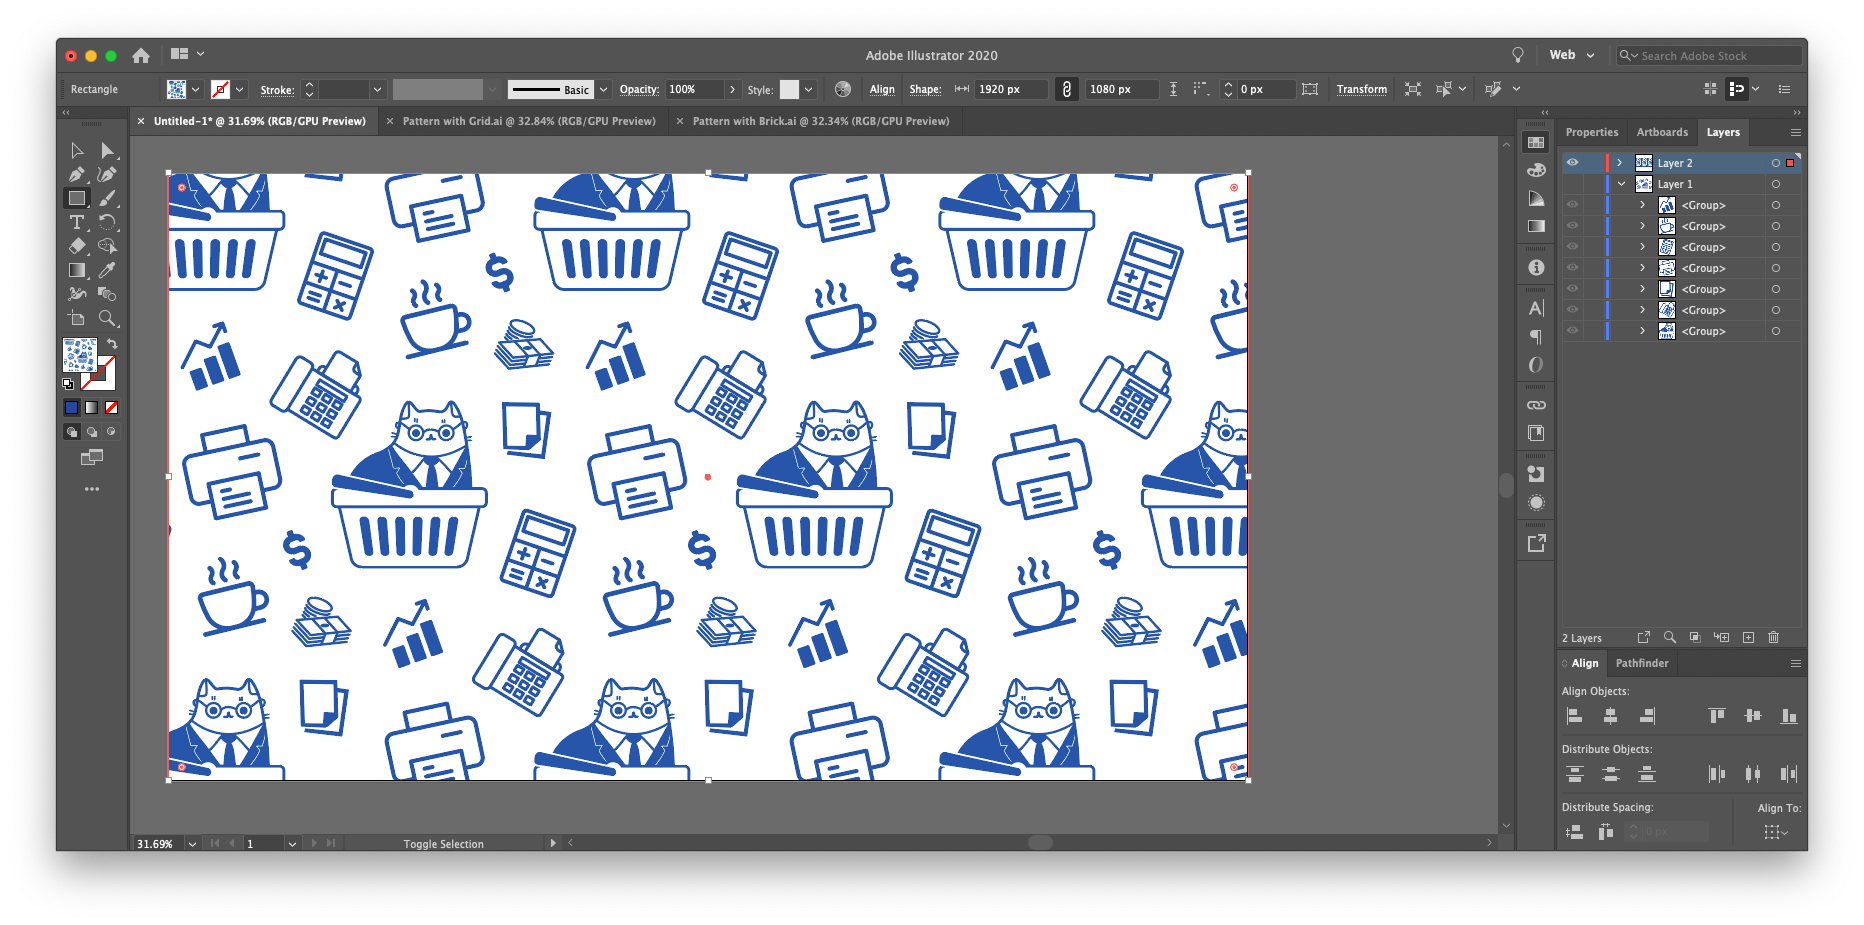Select the Eraser tool
The height and width of the screenshot is (925, 1864).
click(77, 247)
